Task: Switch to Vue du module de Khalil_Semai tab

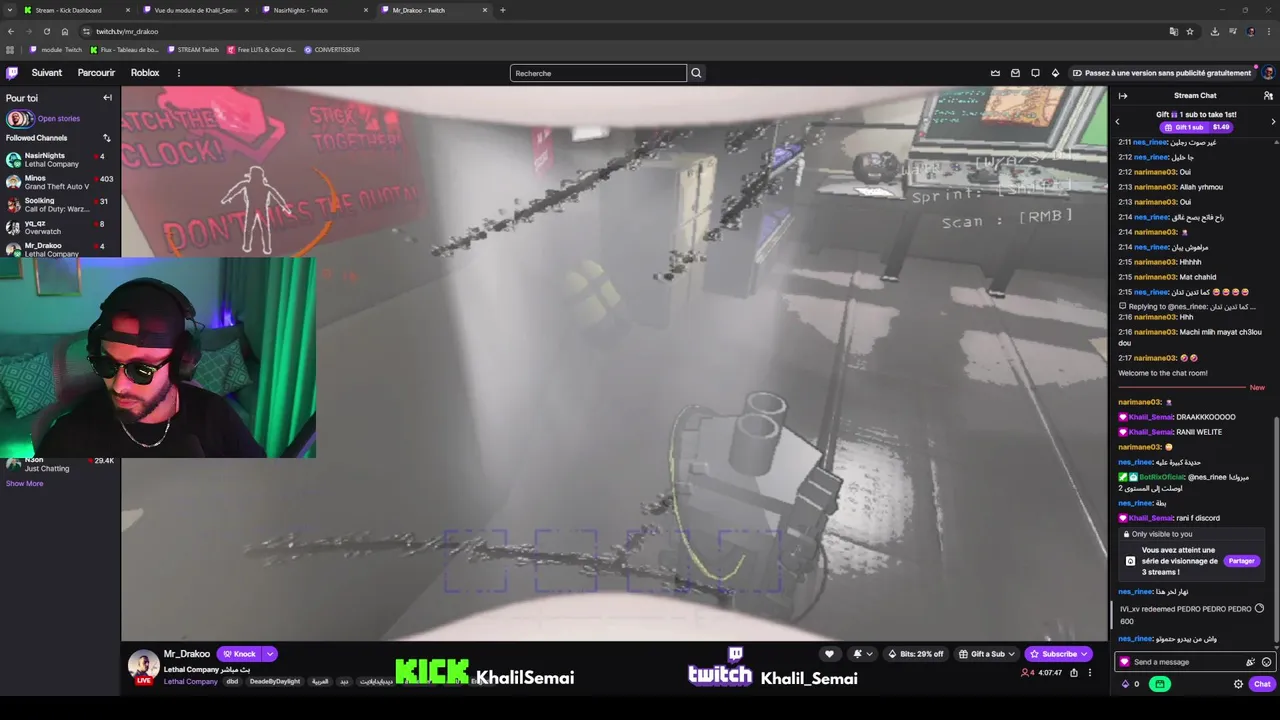Action: point(196,10)
